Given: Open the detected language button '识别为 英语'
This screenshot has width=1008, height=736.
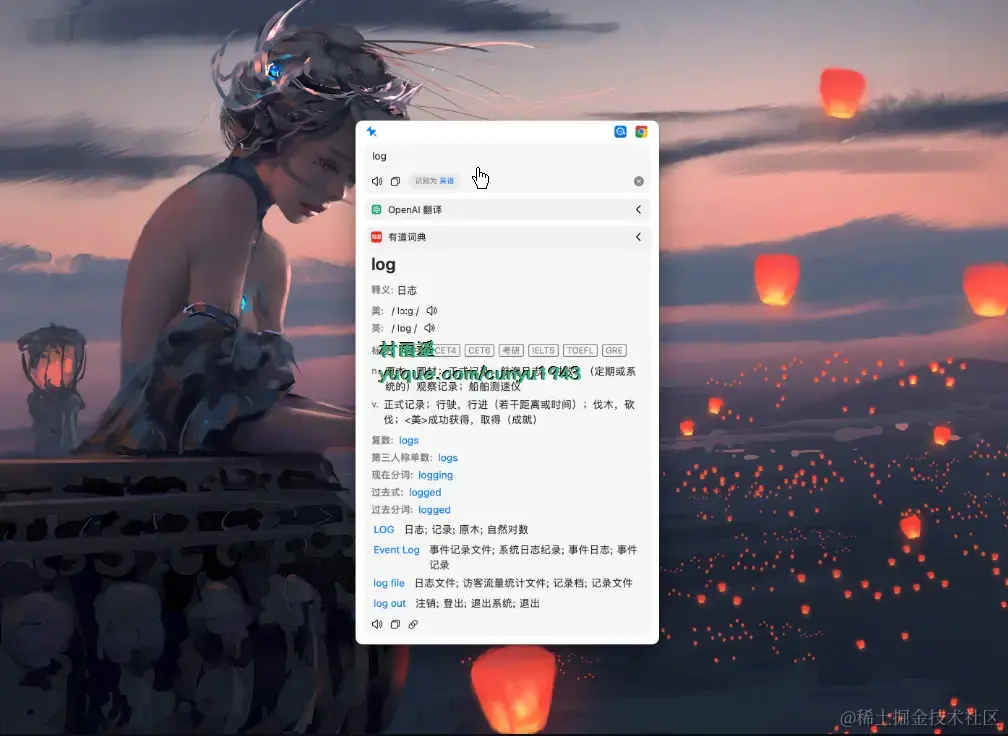Looking at the screenshot, I should coord(435,181).
